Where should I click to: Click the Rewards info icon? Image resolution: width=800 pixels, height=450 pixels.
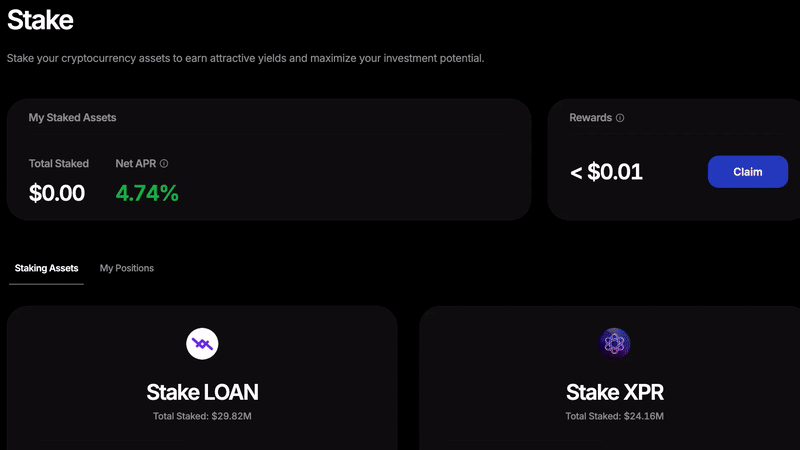point(620,118)
